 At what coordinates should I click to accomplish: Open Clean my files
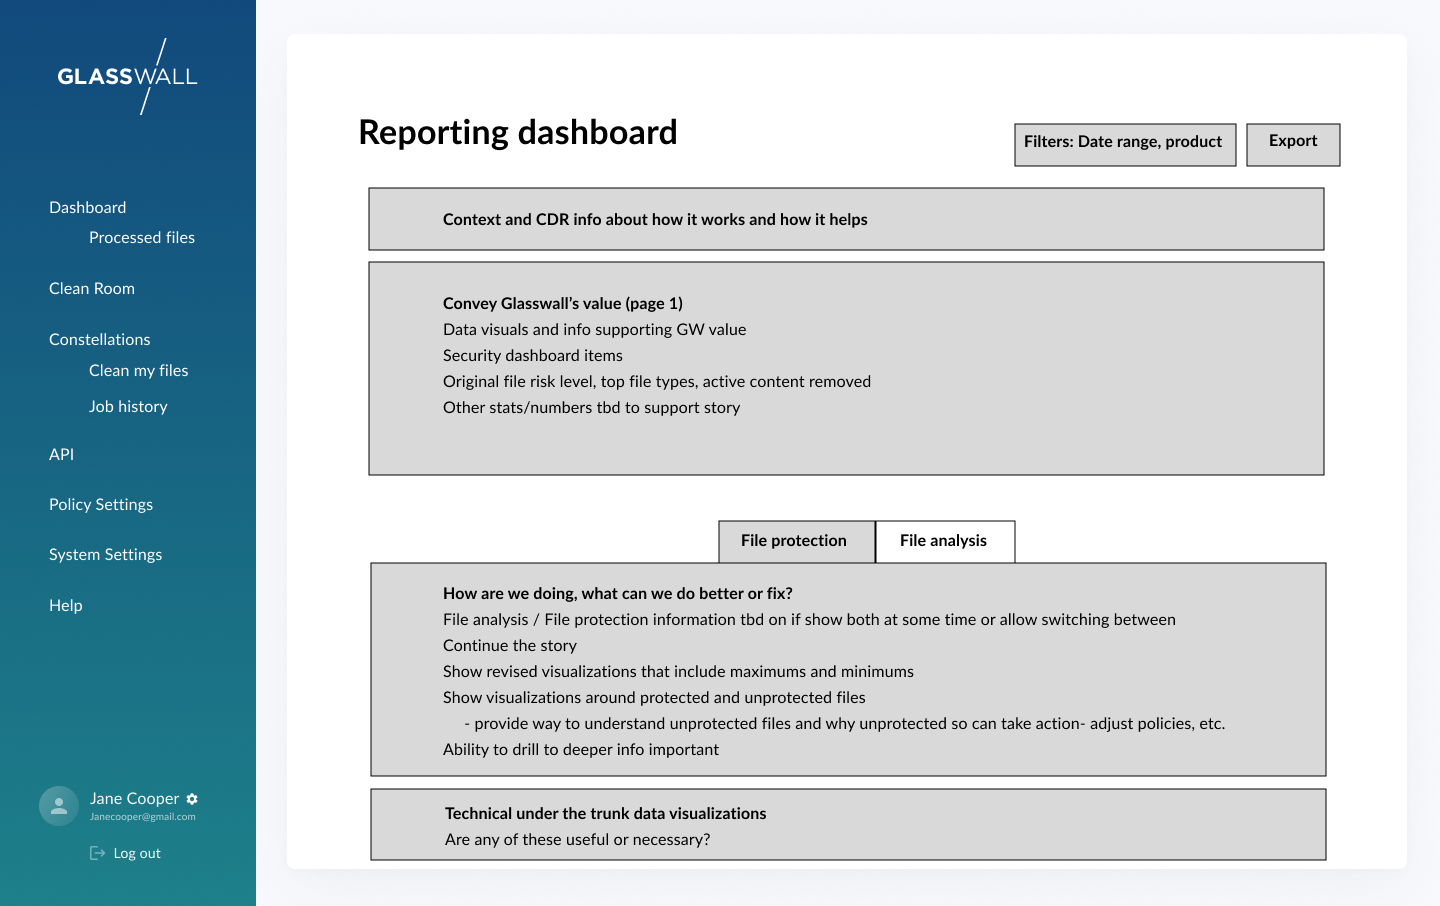pyautogui.click(x=139, y=371)
